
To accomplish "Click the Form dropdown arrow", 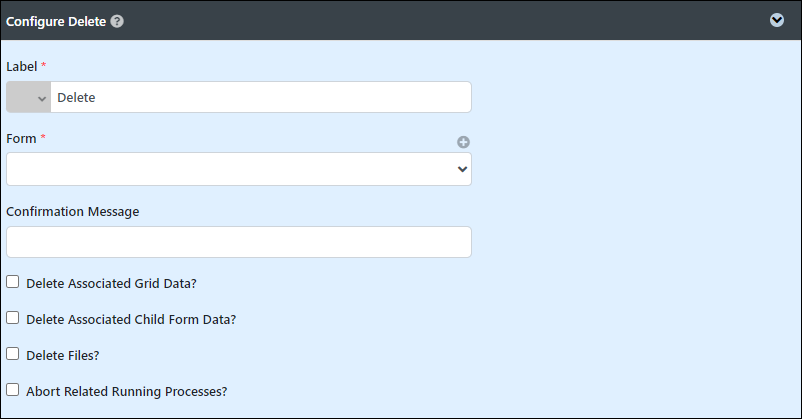I will click(462, 169).
